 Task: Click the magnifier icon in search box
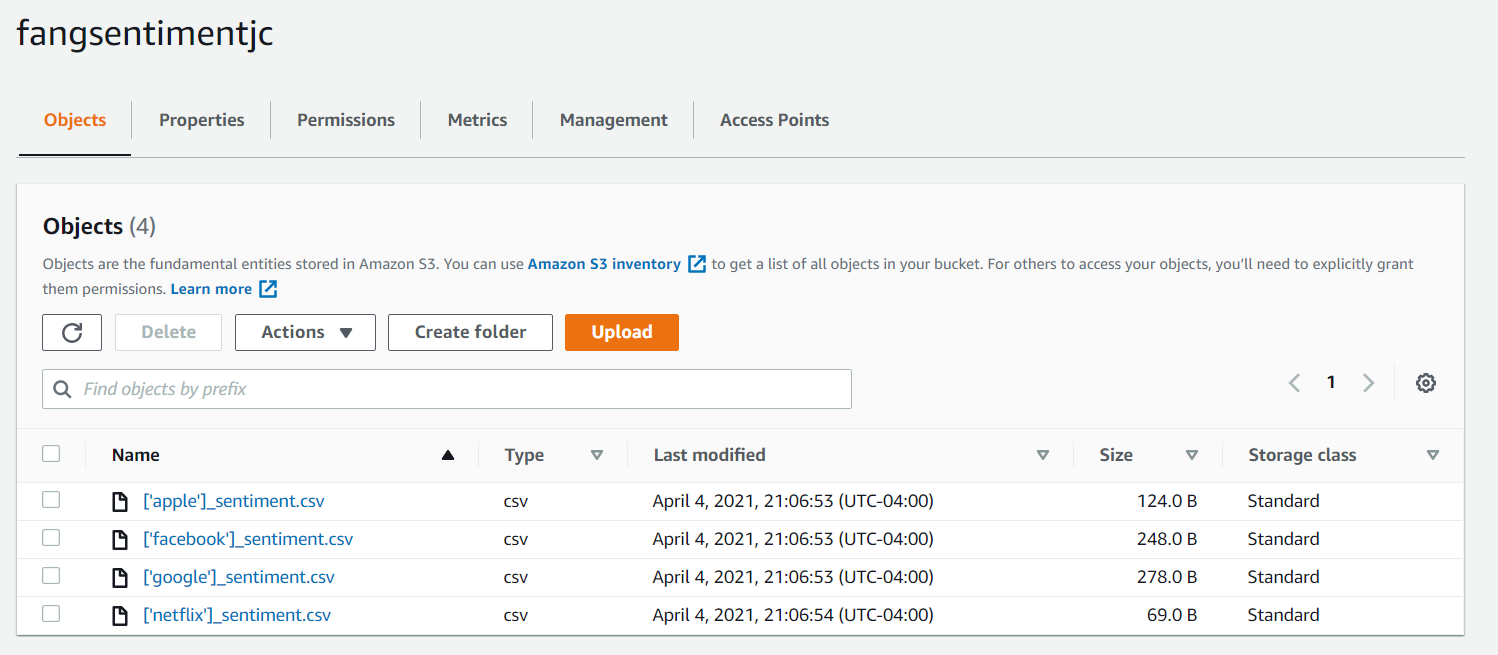[x=62, y=389]
